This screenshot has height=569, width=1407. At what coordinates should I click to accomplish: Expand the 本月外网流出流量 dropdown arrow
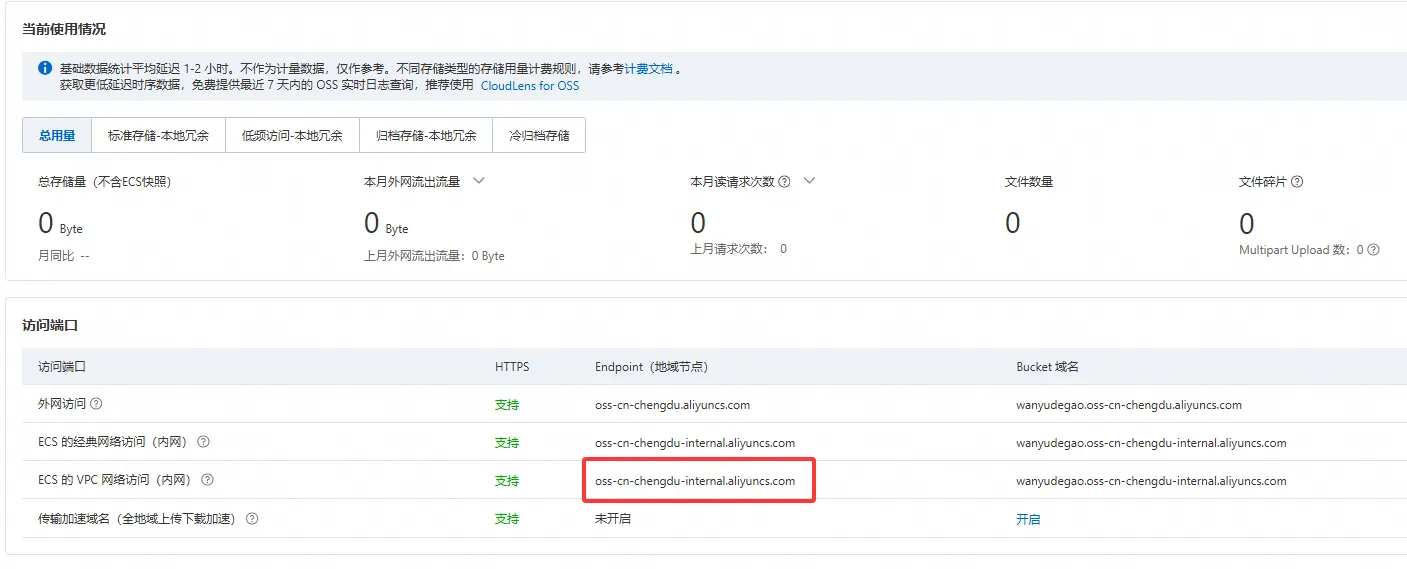point(478,181)
